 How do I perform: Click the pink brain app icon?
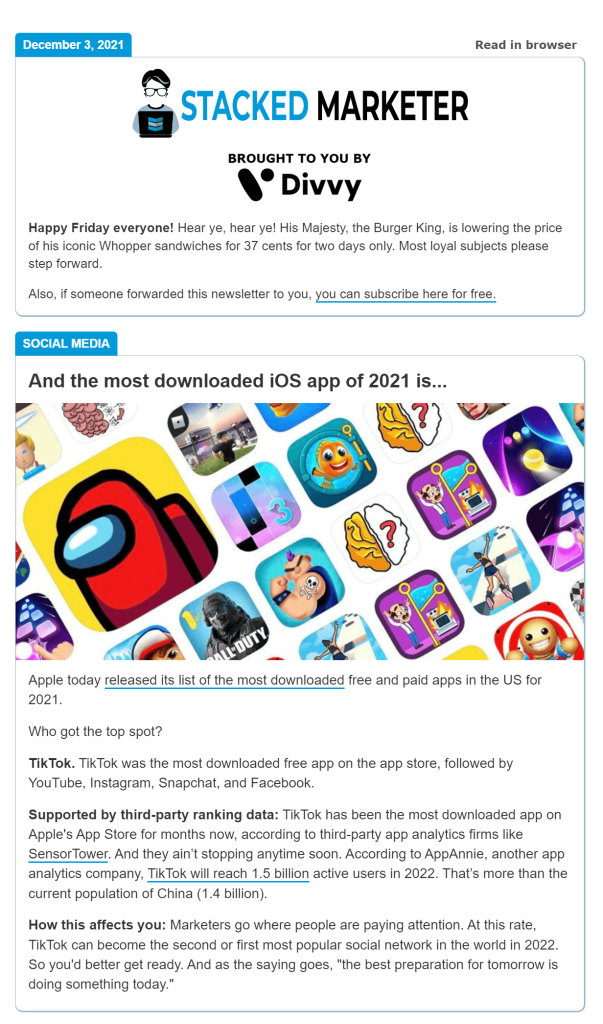(97, 417)
